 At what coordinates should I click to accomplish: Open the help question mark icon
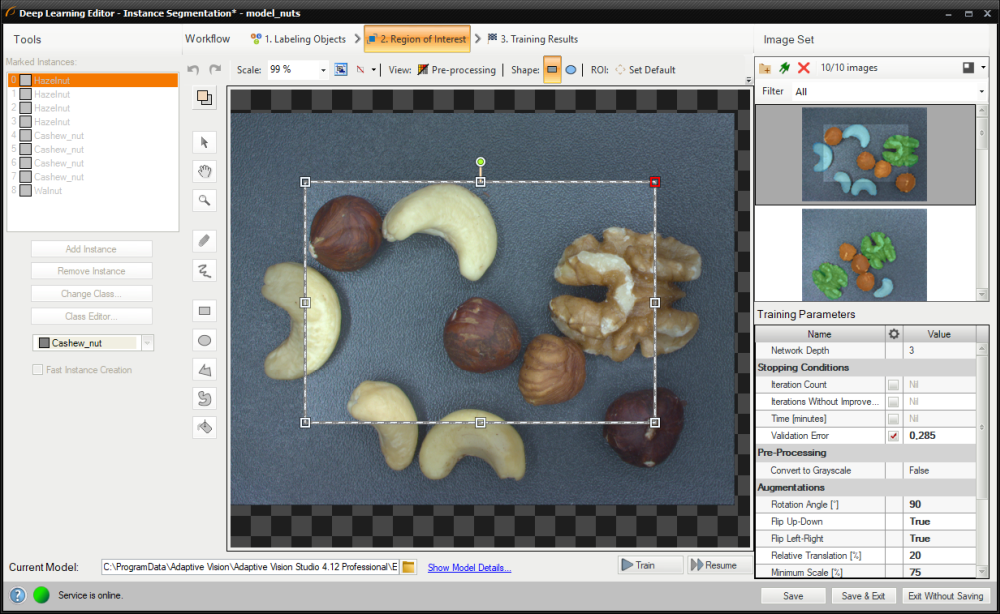[x=16, y=596]
